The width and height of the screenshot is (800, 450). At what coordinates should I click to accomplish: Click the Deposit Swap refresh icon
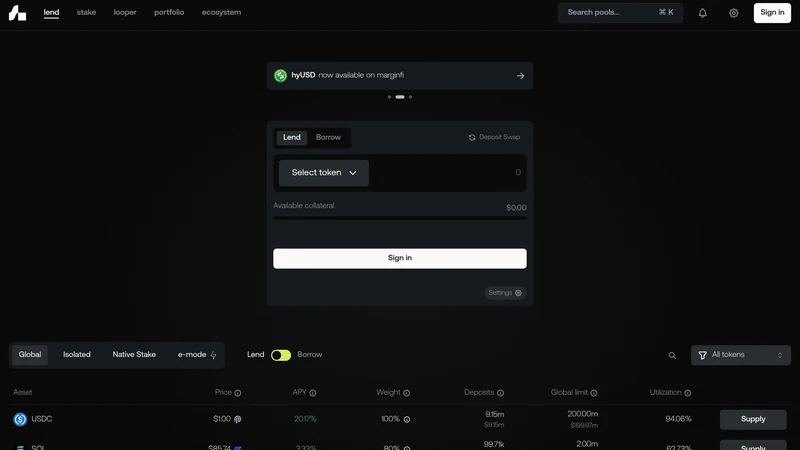tap(472, 137)
